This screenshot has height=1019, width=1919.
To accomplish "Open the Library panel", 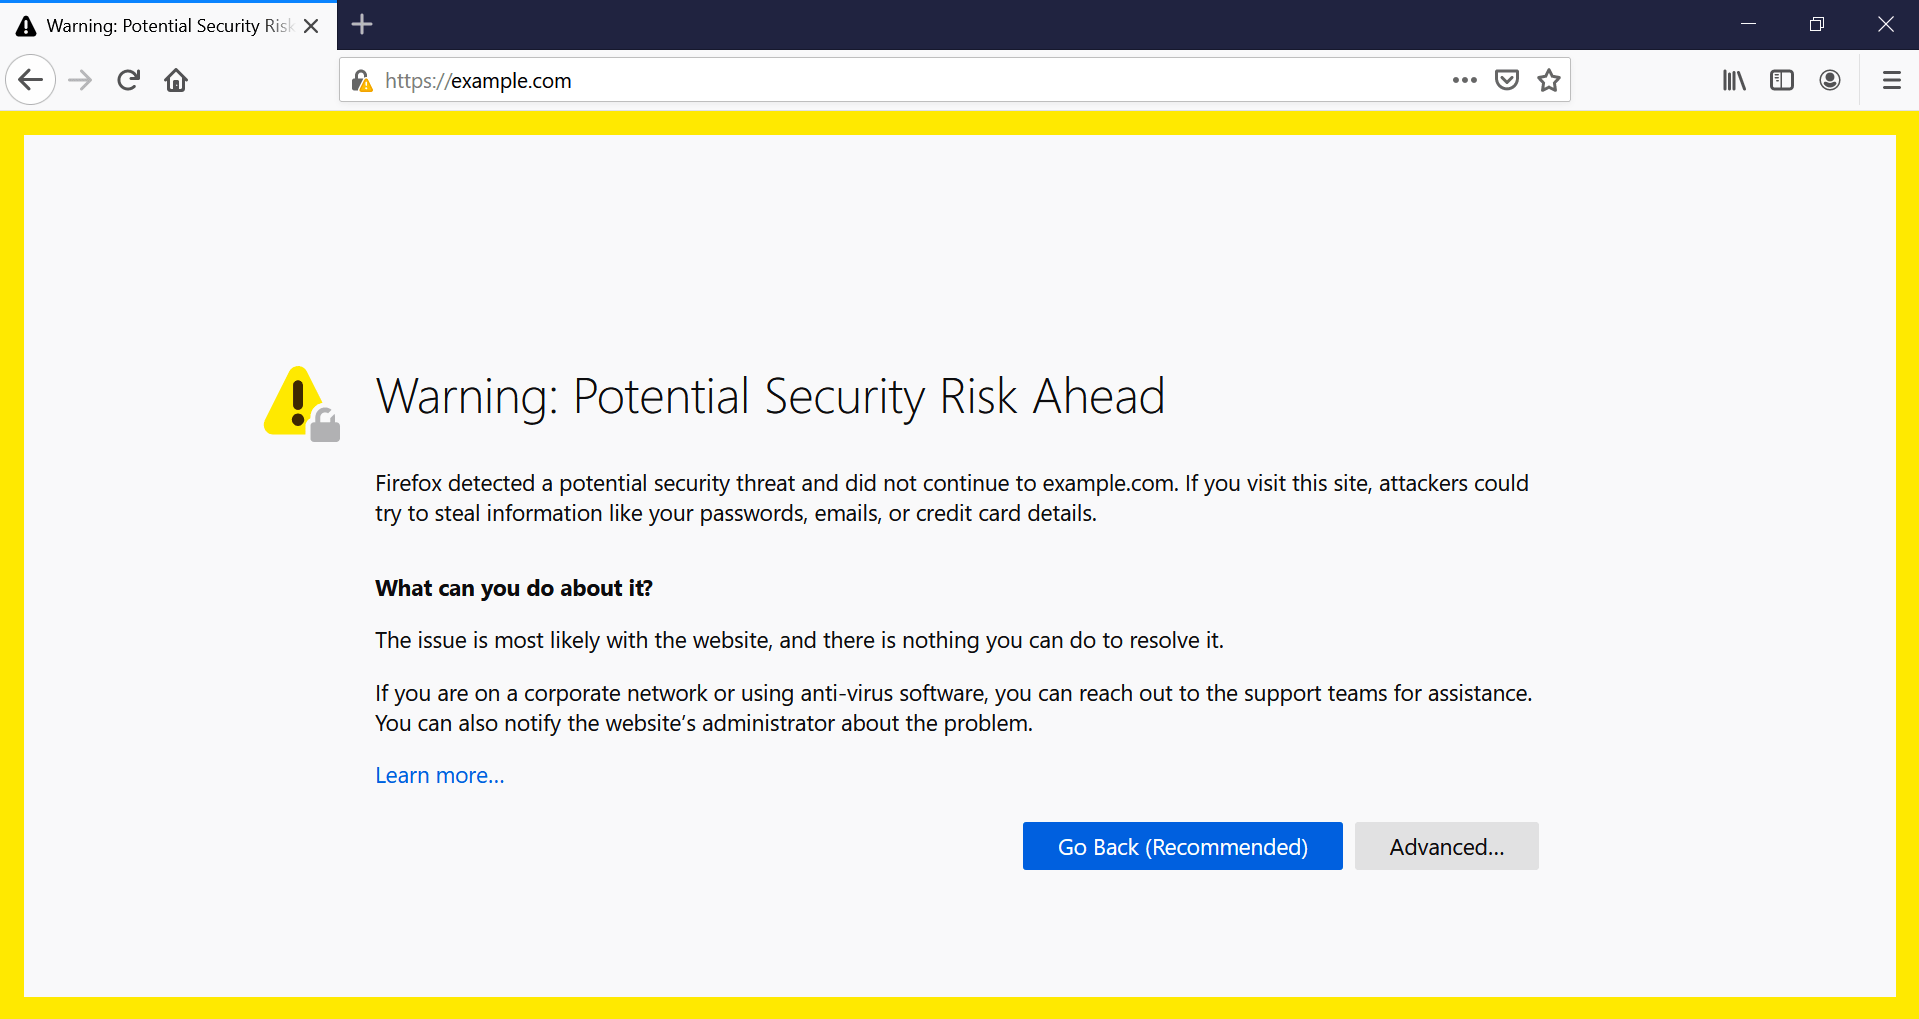I will tap(1734, 80).
